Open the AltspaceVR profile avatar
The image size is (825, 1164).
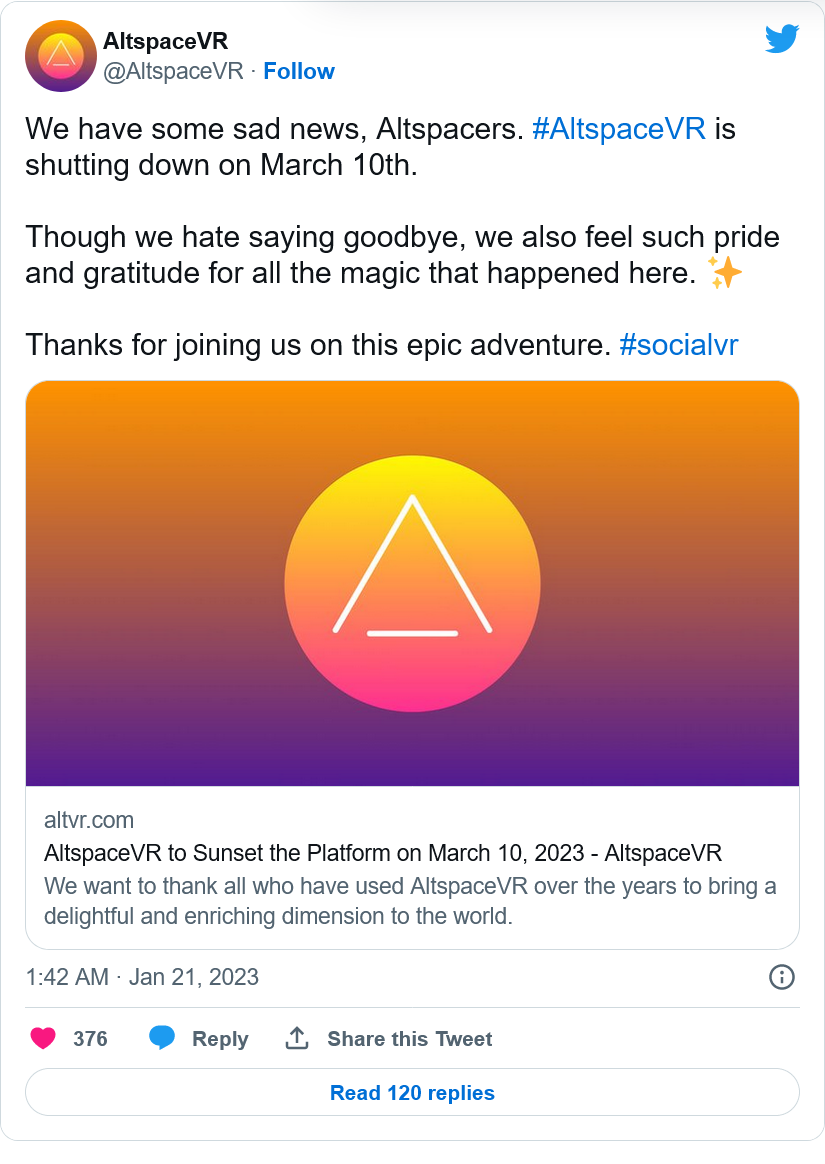click(61, 56)
